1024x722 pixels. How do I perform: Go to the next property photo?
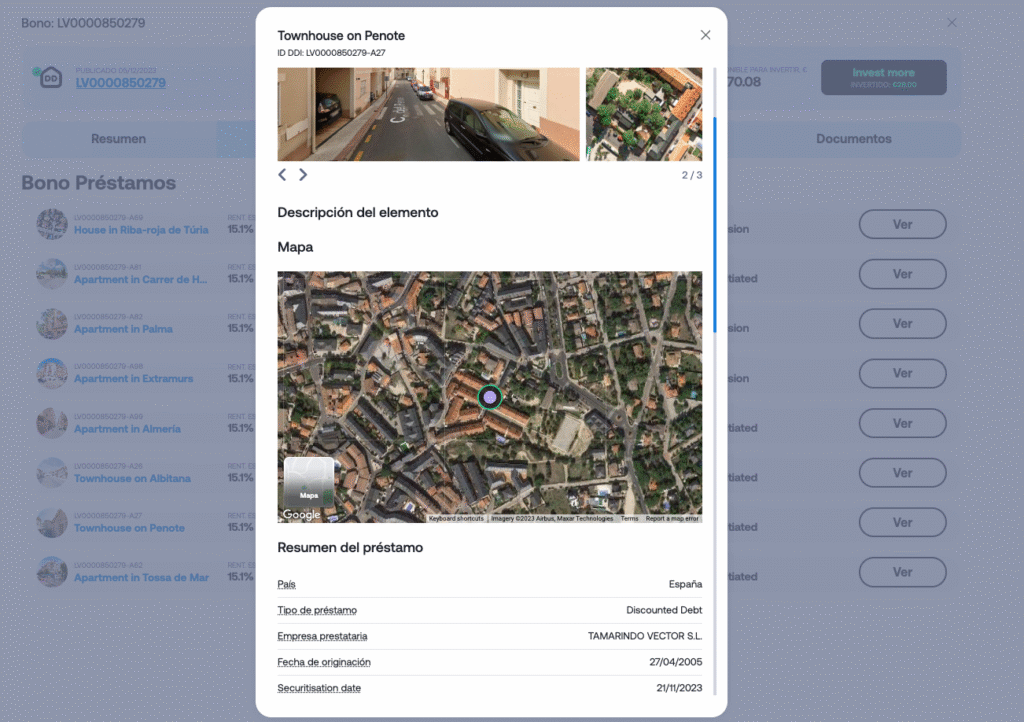303,175
